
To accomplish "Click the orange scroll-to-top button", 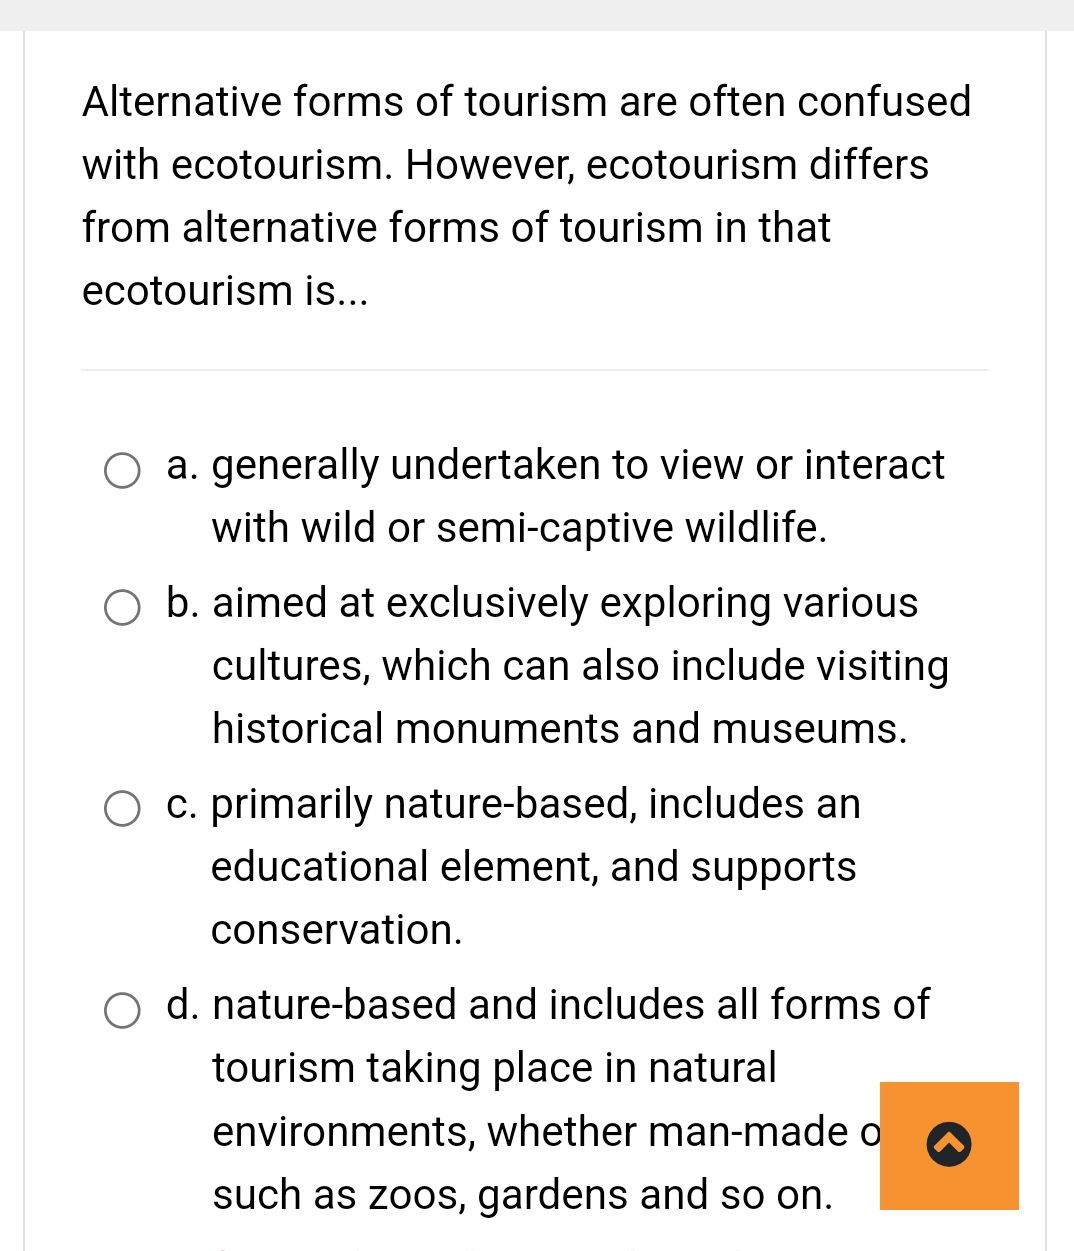I will (x=948, y=1145).
